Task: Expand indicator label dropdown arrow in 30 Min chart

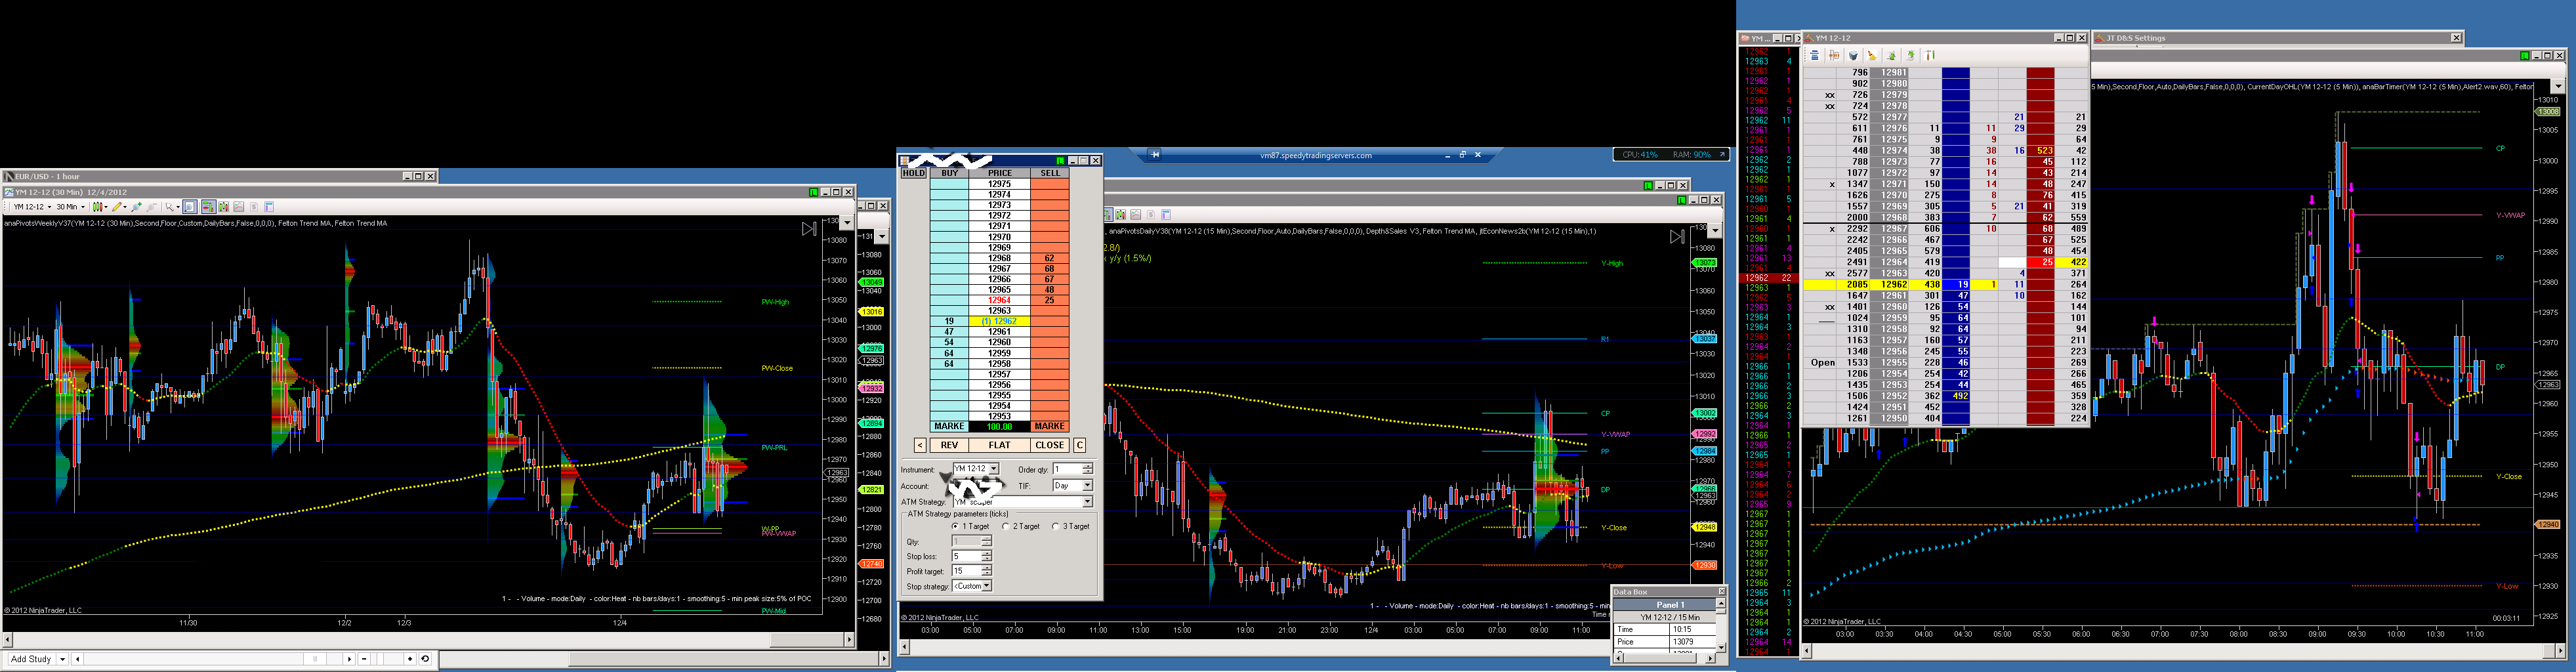Action: coord(847,222)
